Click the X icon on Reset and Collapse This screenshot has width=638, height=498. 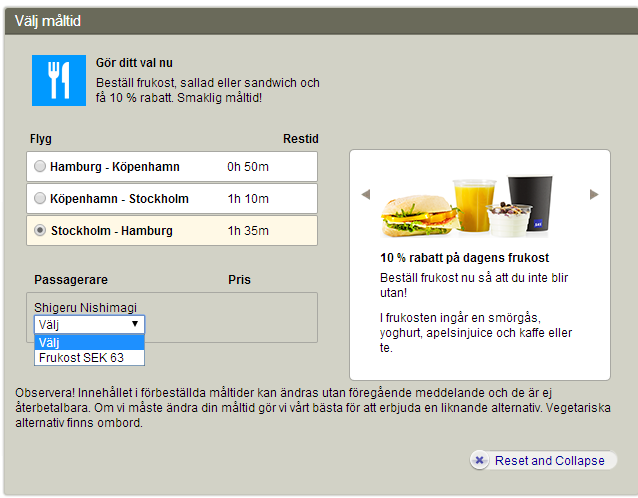480,461
